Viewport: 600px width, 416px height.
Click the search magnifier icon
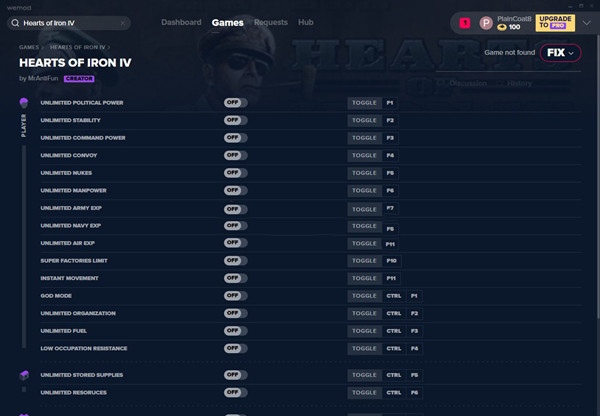pos(15,23)
